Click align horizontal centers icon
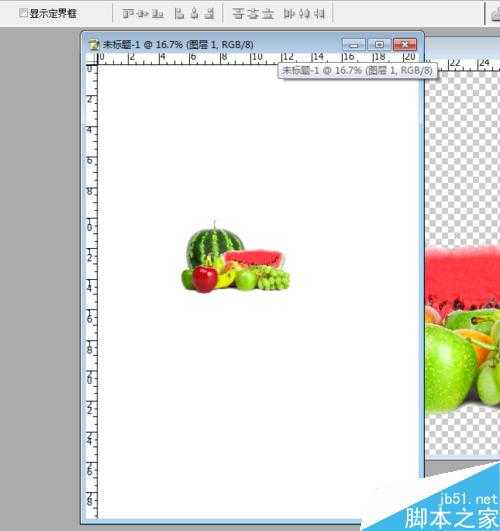Viewport: 500px width, 531px height. pos(194,14)
